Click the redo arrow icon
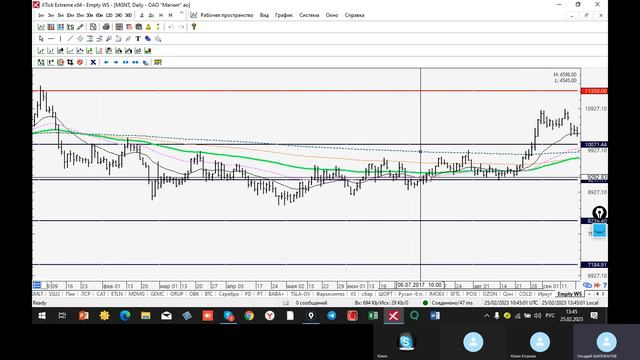 pyautogui.click(x=181, y=27)
